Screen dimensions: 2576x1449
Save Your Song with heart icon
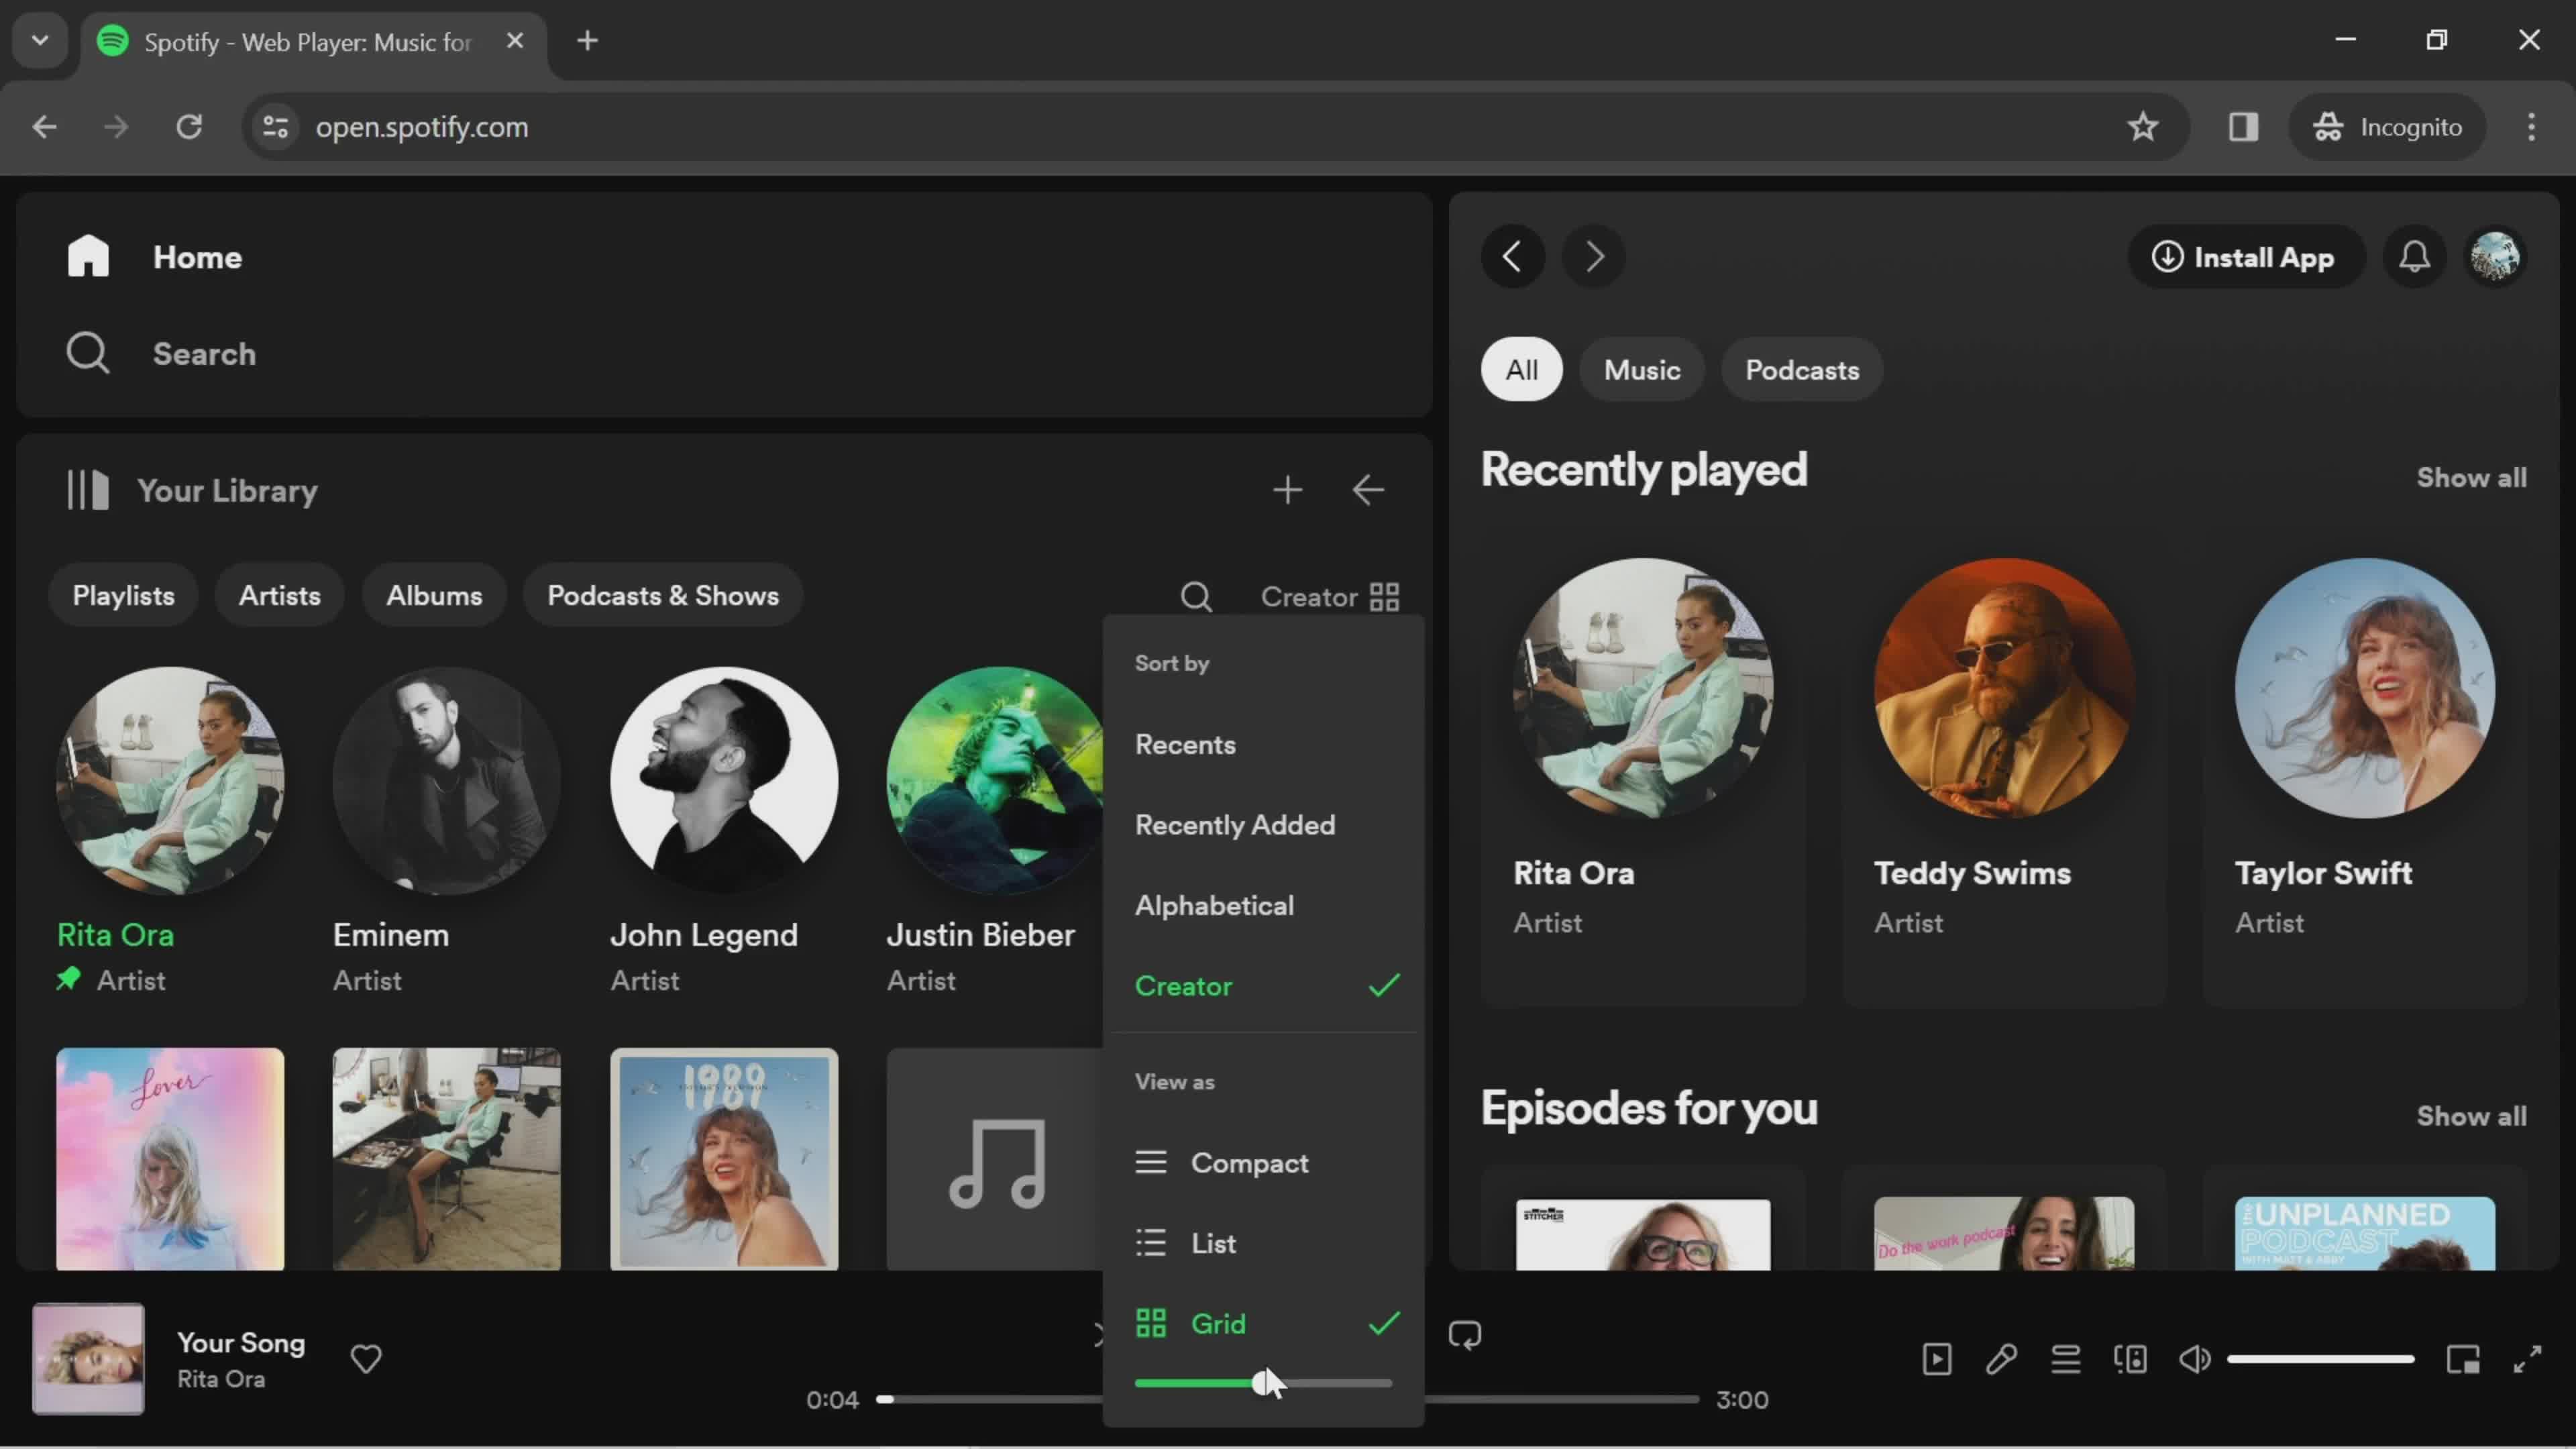click(x=366, y=1358)
